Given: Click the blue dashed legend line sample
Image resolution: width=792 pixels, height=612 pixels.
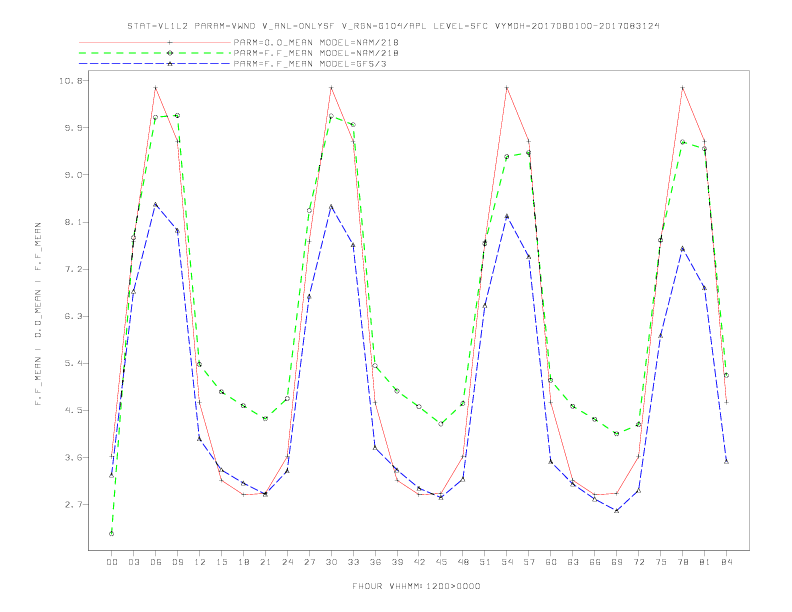Looking at the screenshot, I should [x=155, y=64].
